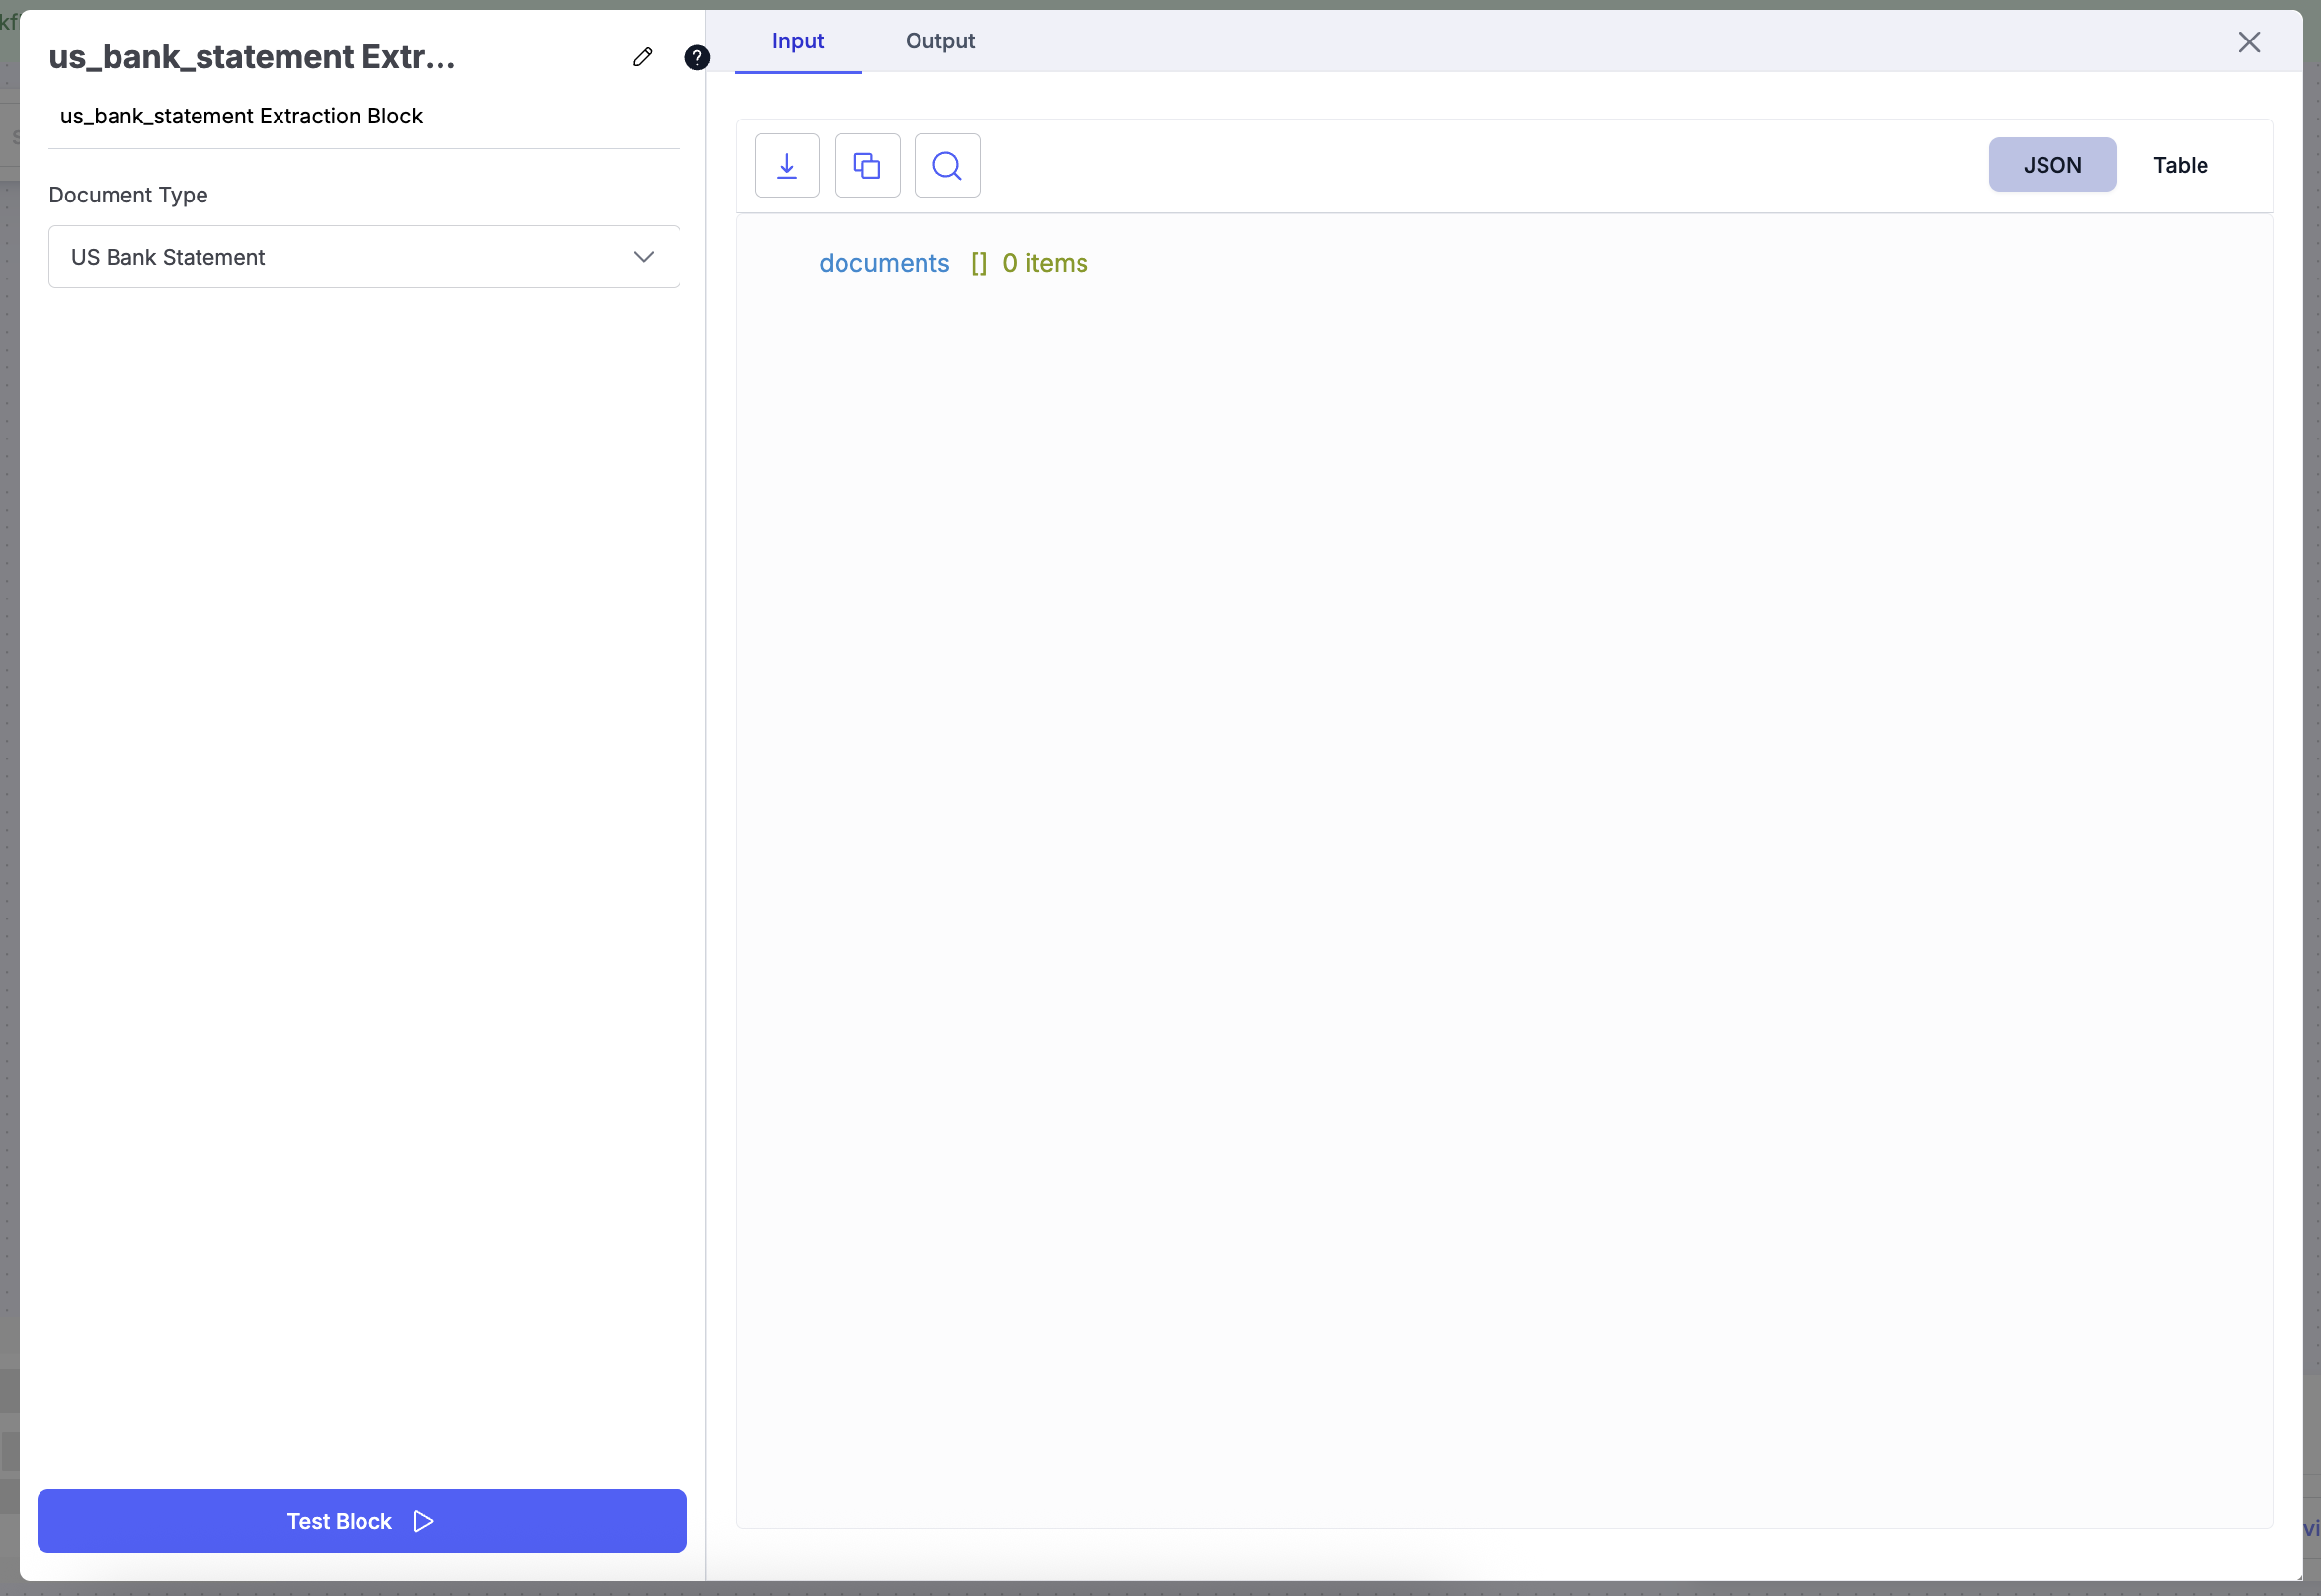Open the search magnifier tool
The image size is (2321, 1596).
947,165
